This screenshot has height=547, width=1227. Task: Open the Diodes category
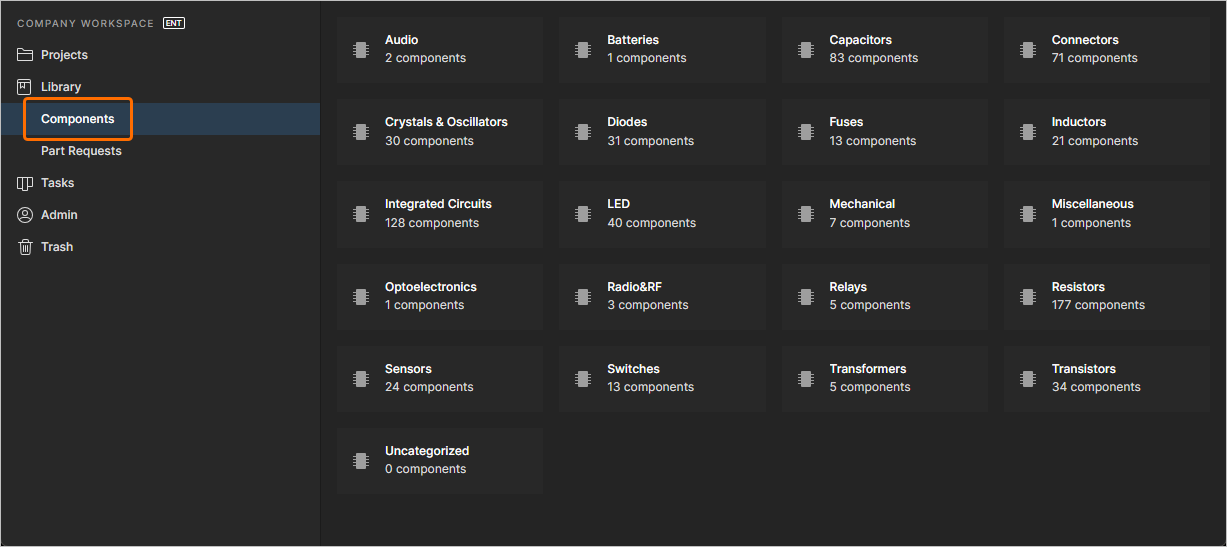[661, 131]
